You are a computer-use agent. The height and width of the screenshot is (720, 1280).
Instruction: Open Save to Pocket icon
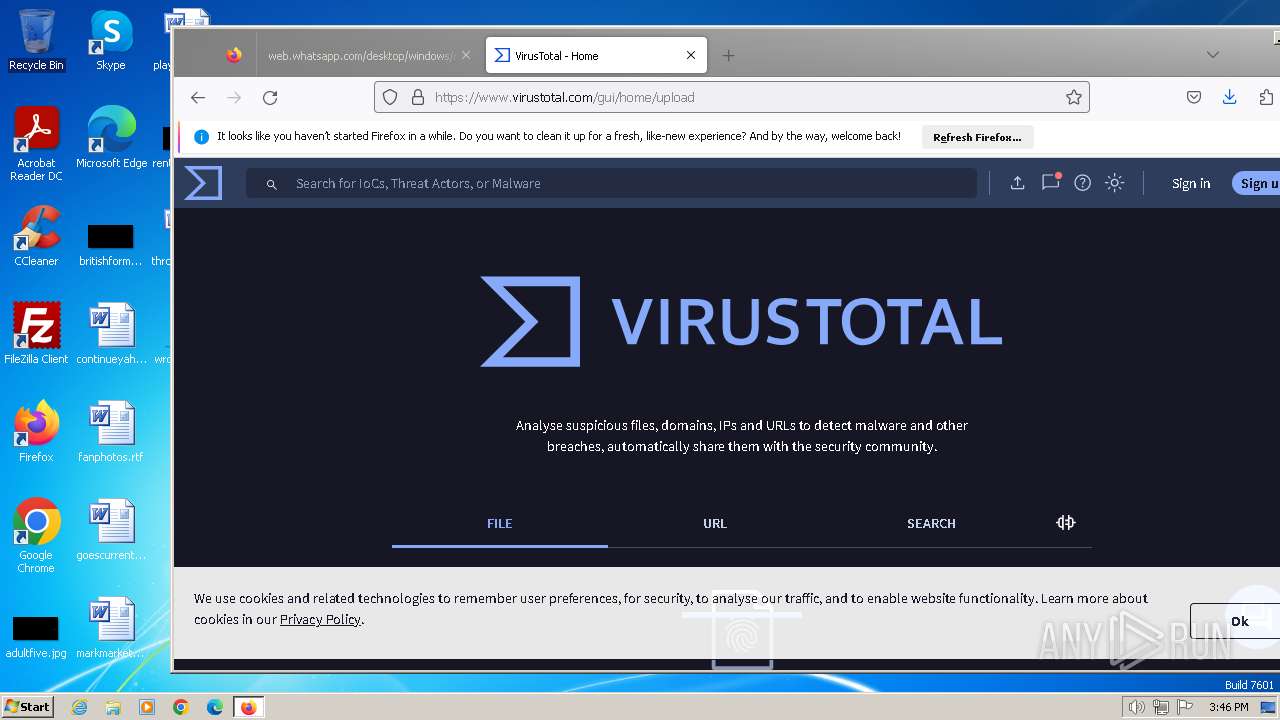1193,97
